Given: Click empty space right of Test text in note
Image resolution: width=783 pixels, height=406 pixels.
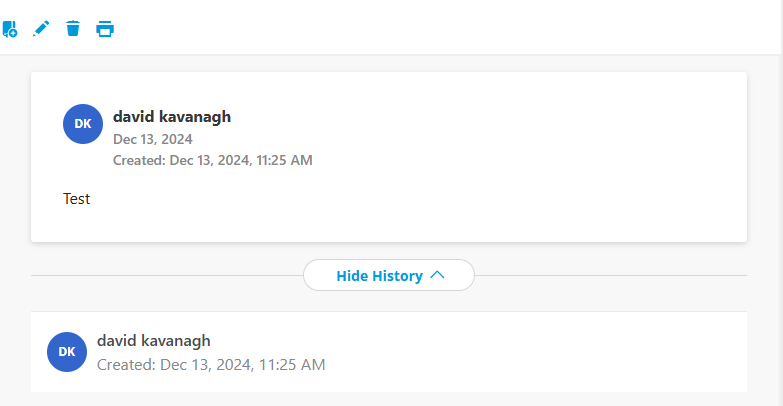Looking at the screenshot, I should [400, 199].
